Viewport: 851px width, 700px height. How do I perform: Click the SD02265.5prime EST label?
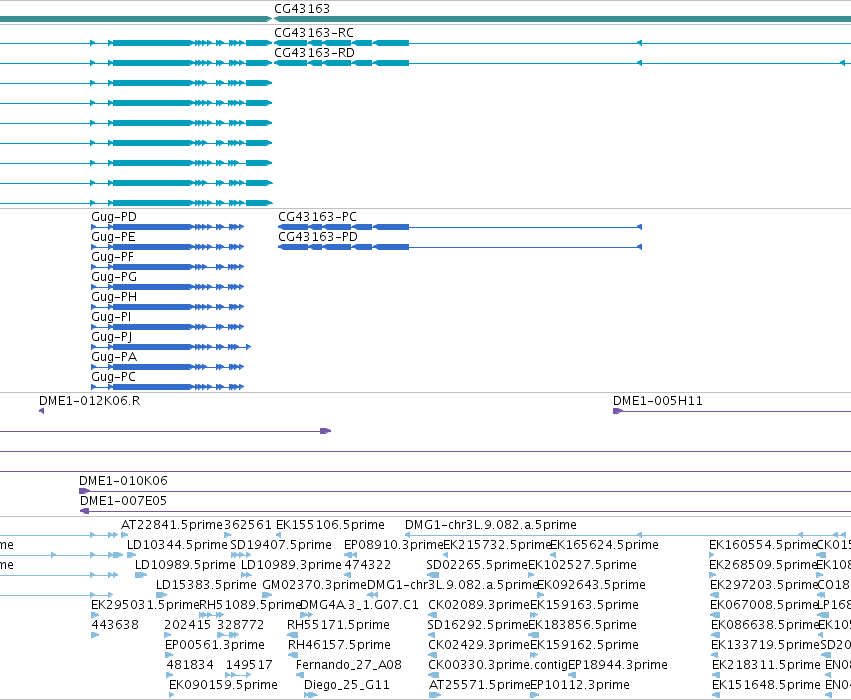click(477, 565)
